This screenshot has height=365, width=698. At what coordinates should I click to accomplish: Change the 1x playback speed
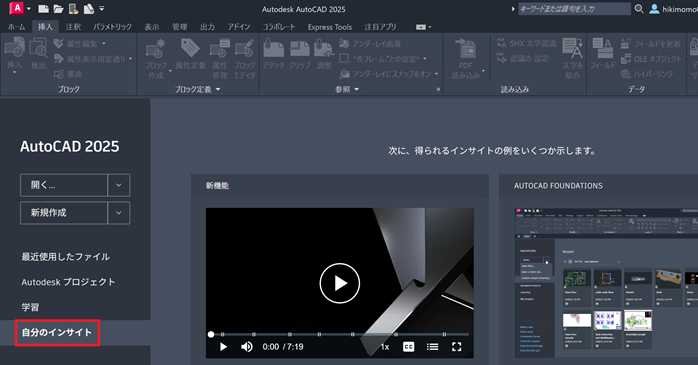pos(385,347)
